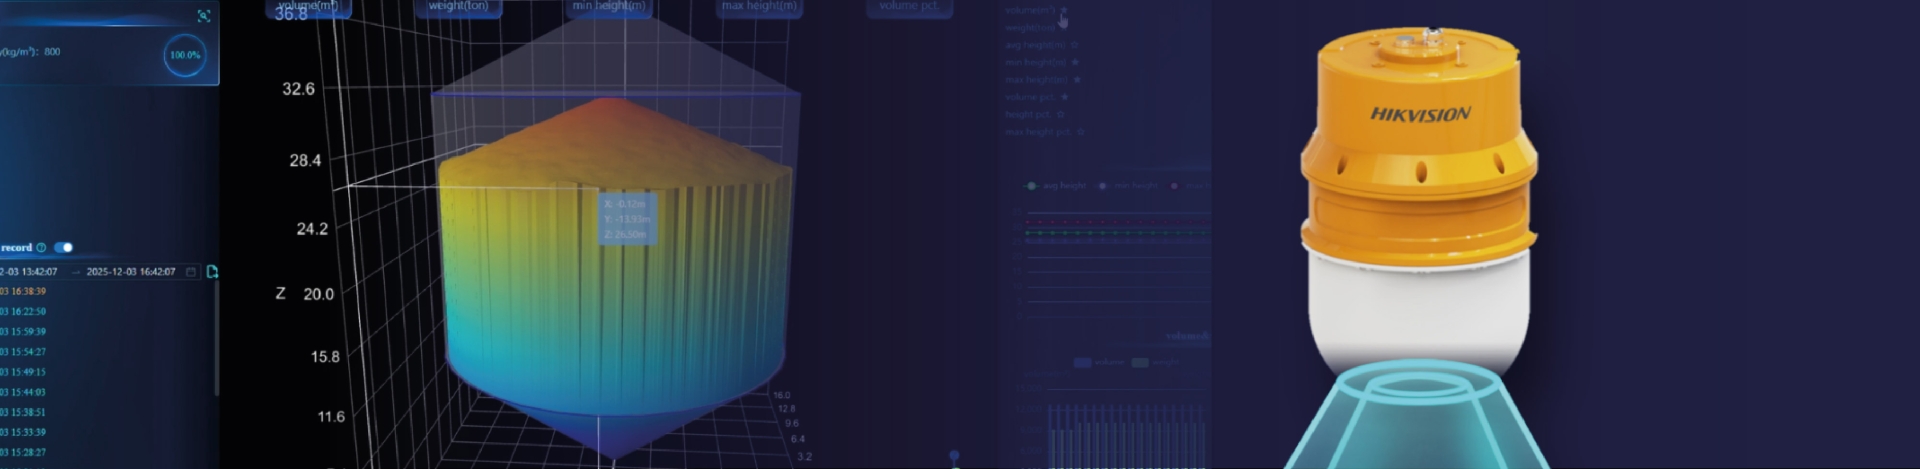1920x469 pixels.
Task: Select the volume pct. tab
Action: pyautogui.click(x=909, y=7)
